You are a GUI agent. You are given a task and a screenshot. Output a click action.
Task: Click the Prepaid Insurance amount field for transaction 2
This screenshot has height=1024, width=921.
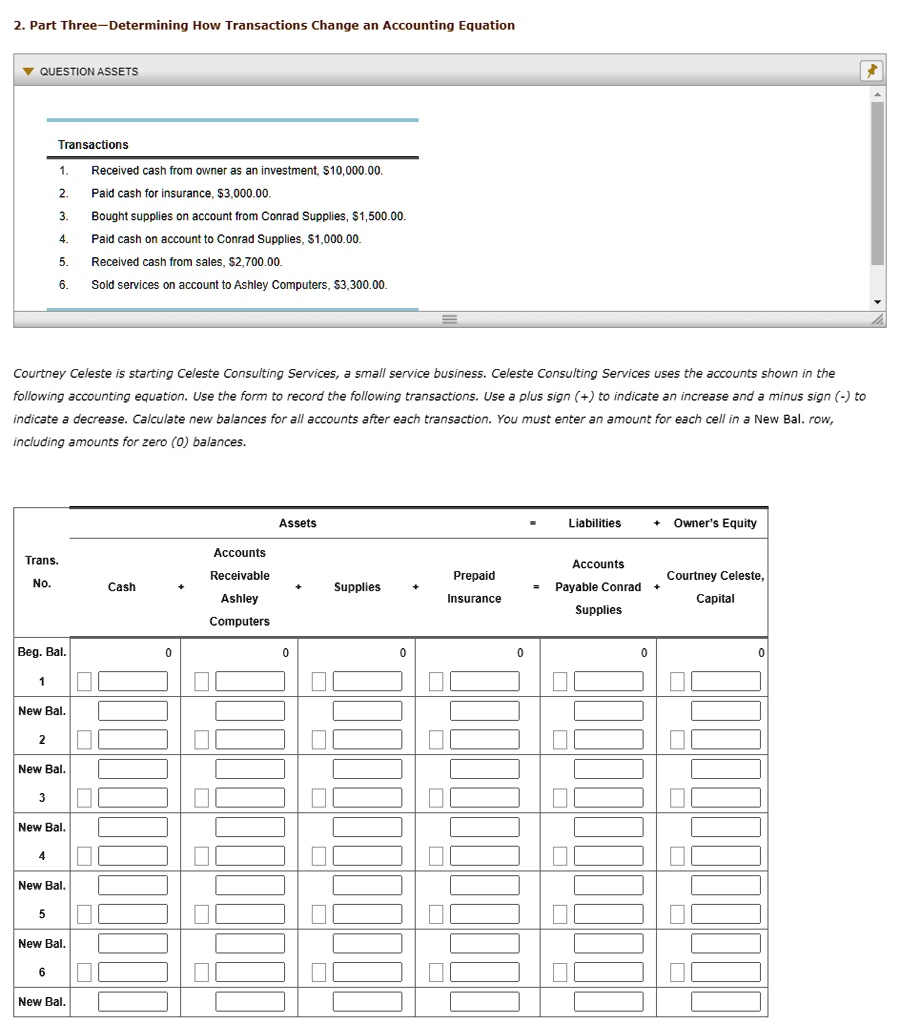point(485,740)
